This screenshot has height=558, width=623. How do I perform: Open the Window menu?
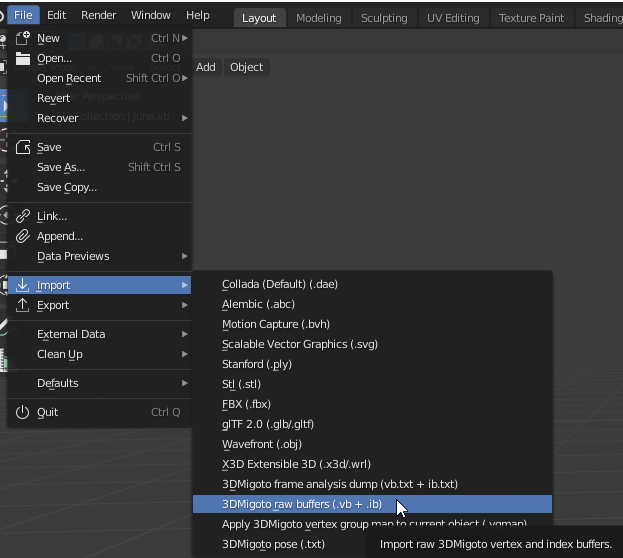pos(151,15)
